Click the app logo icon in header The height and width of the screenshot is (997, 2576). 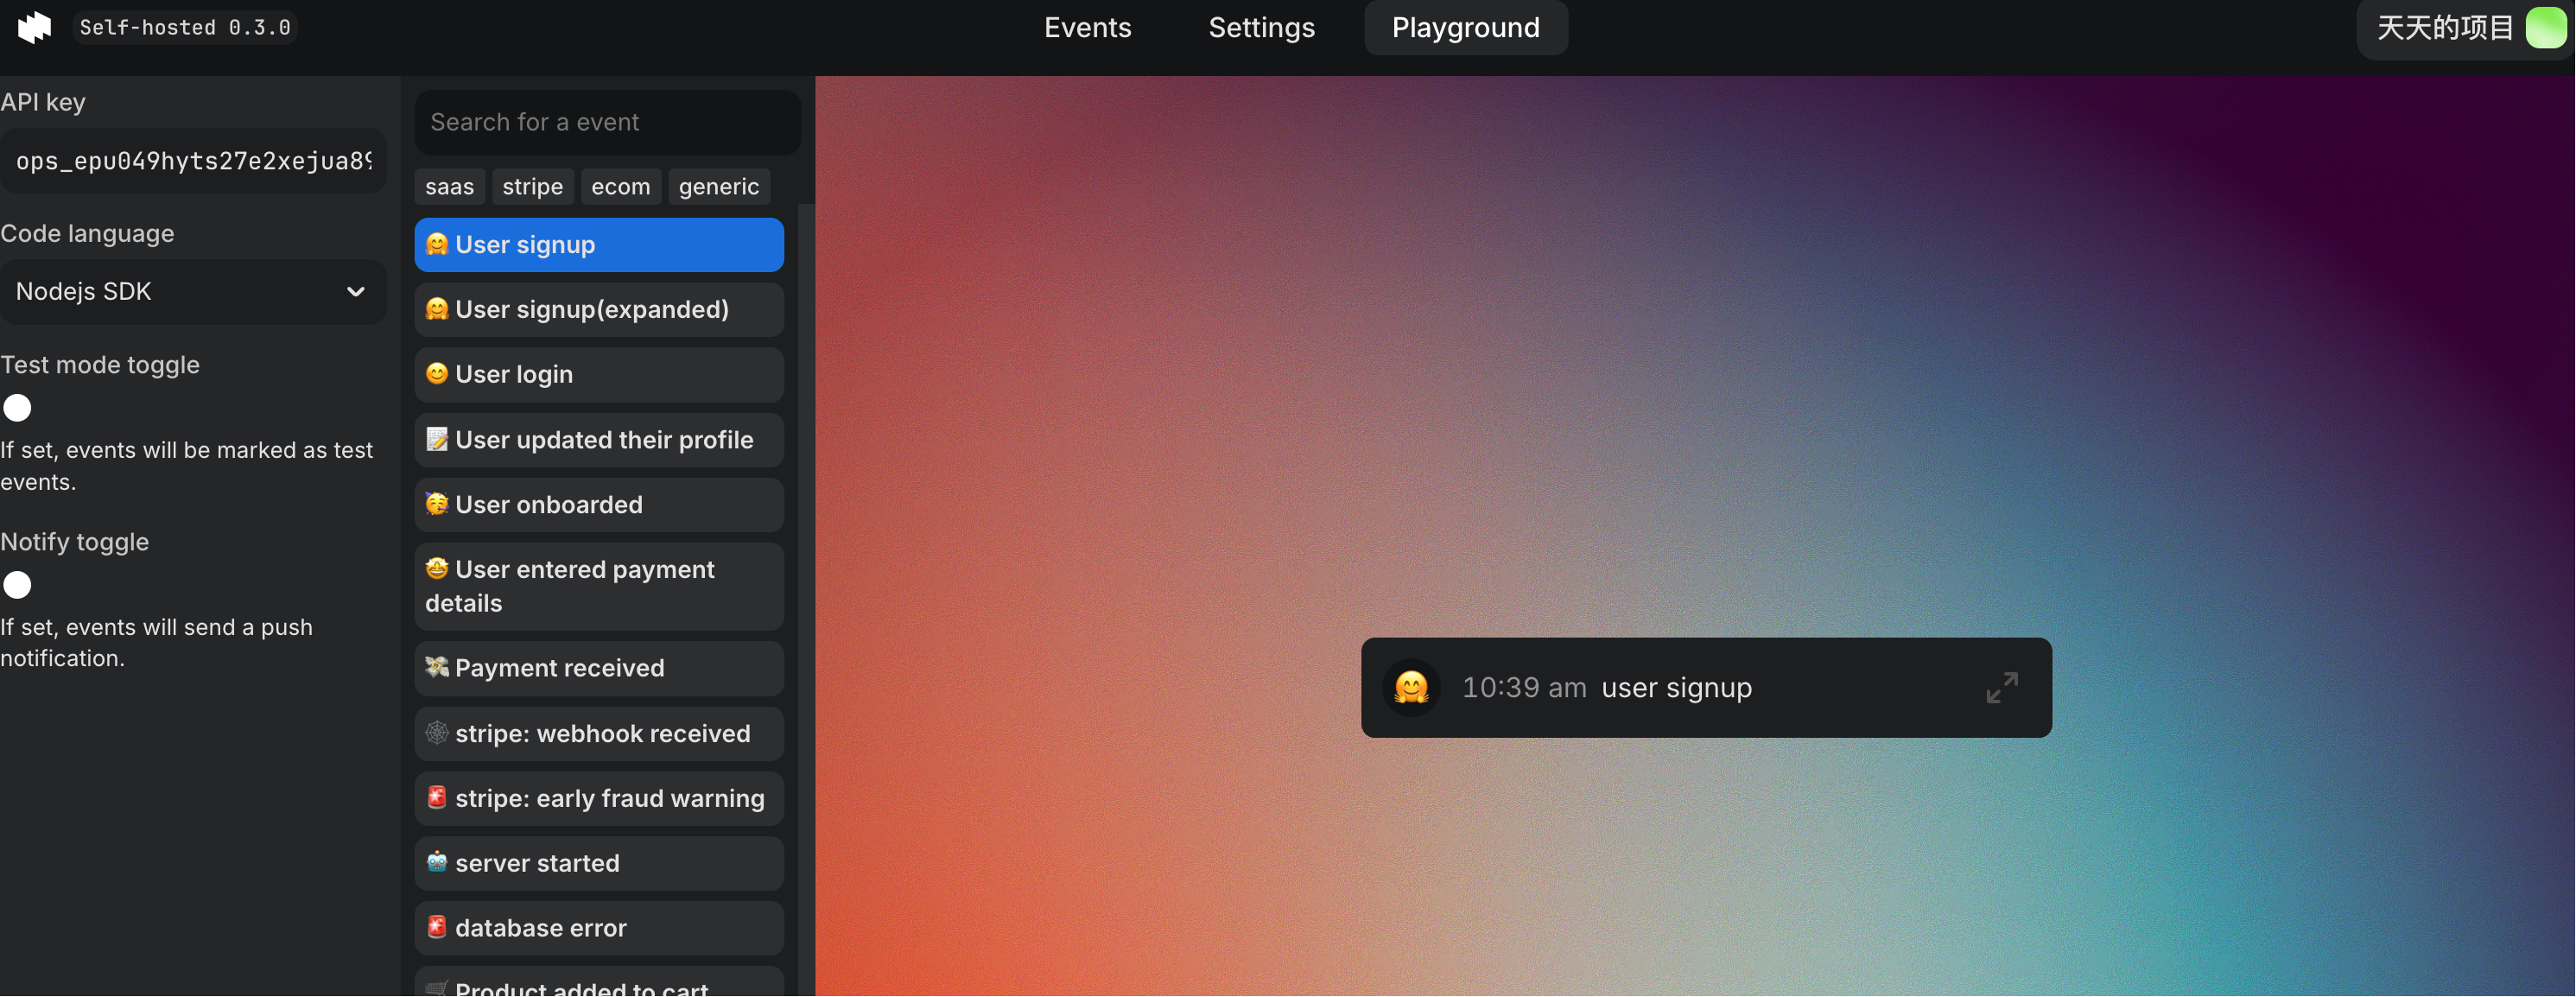click(x=35, y=27)
